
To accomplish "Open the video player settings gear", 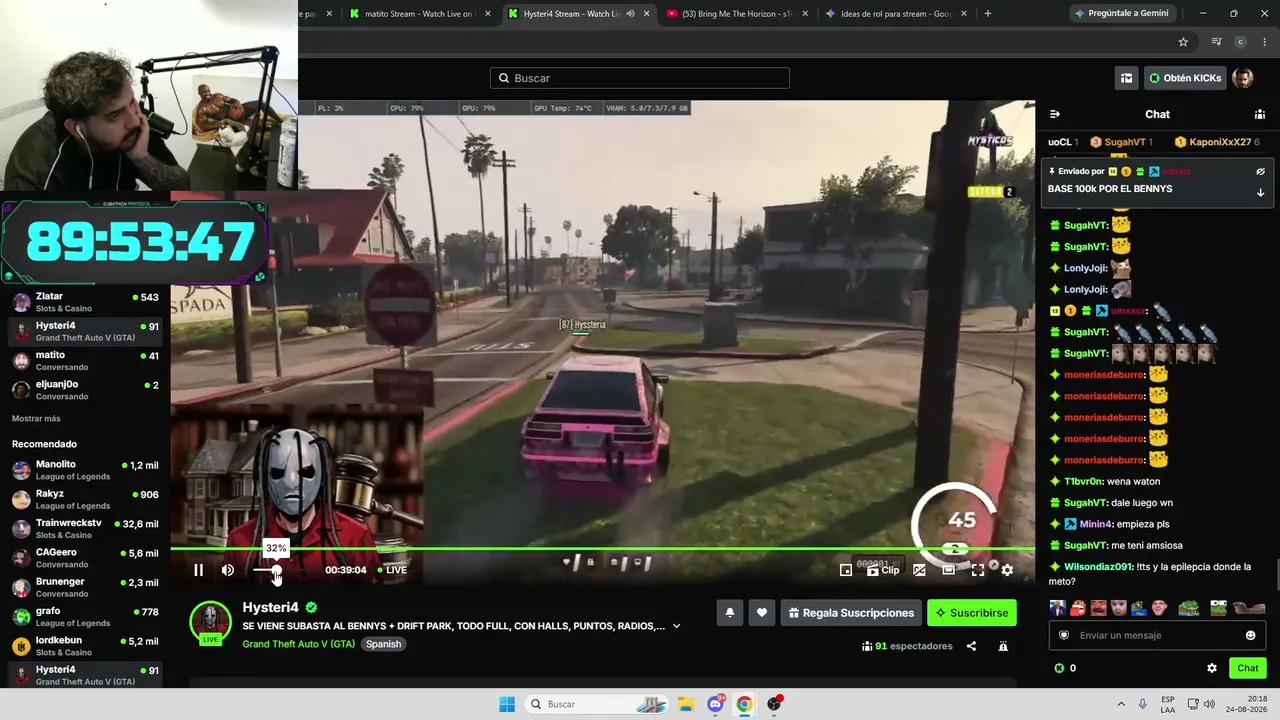I will coord(1007,570).
